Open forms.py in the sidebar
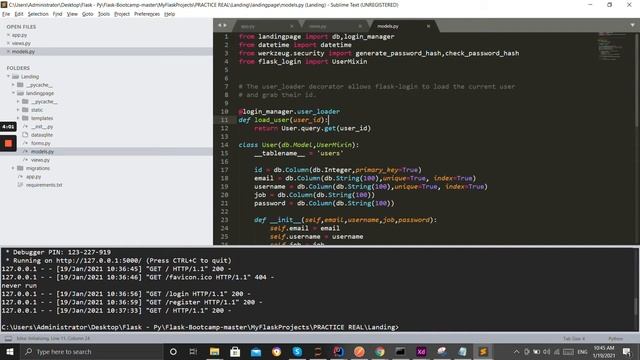The image size is (640, 360). (x=41, y=143)
